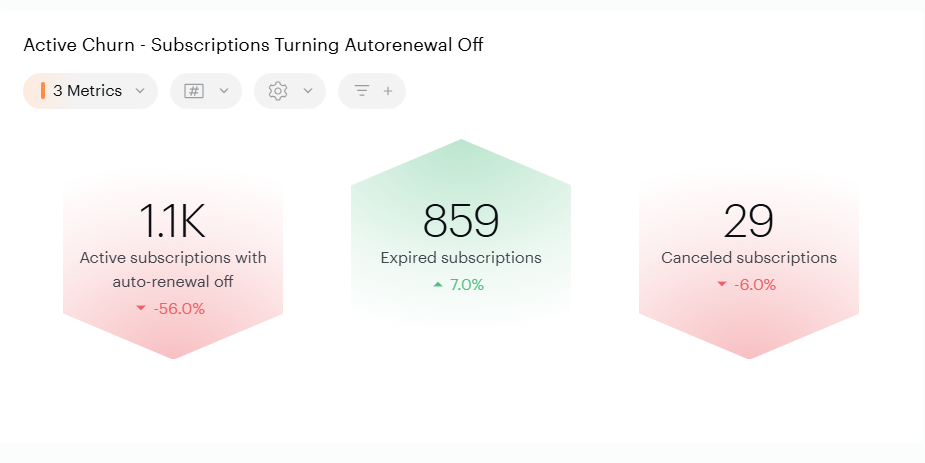The height and width of the screenshot is (463, 925).
Task: Expand the chevron next to # icon
Action: coord(224,91)
